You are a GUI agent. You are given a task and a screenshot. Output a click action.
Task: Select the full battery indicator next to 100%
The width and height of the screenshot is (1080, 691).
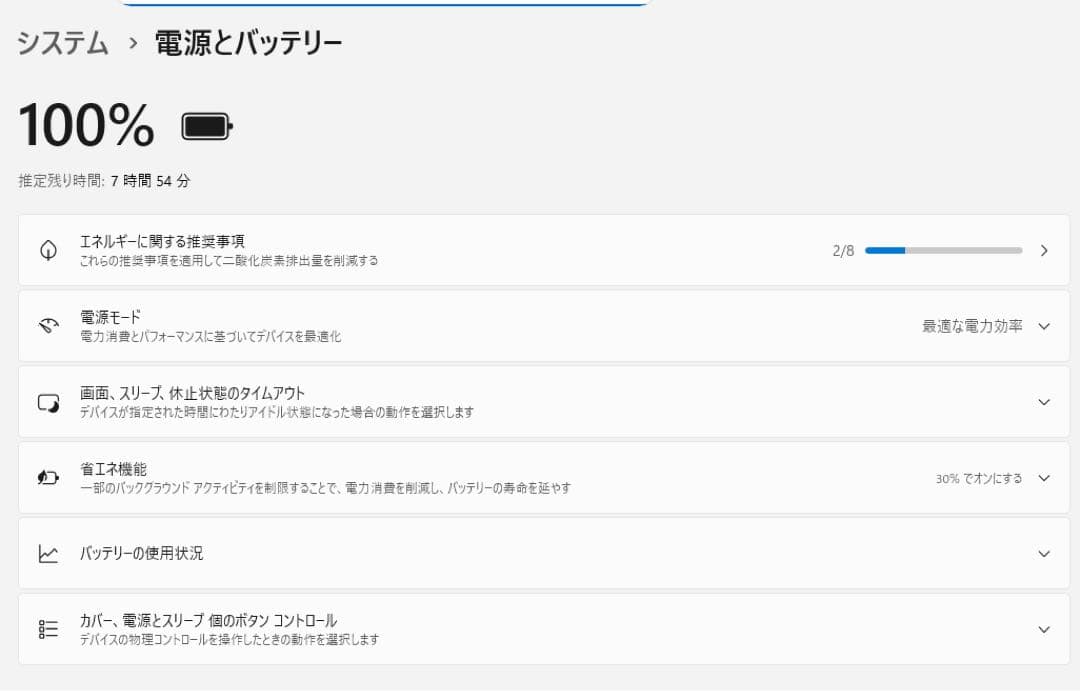tap(204, 124)
